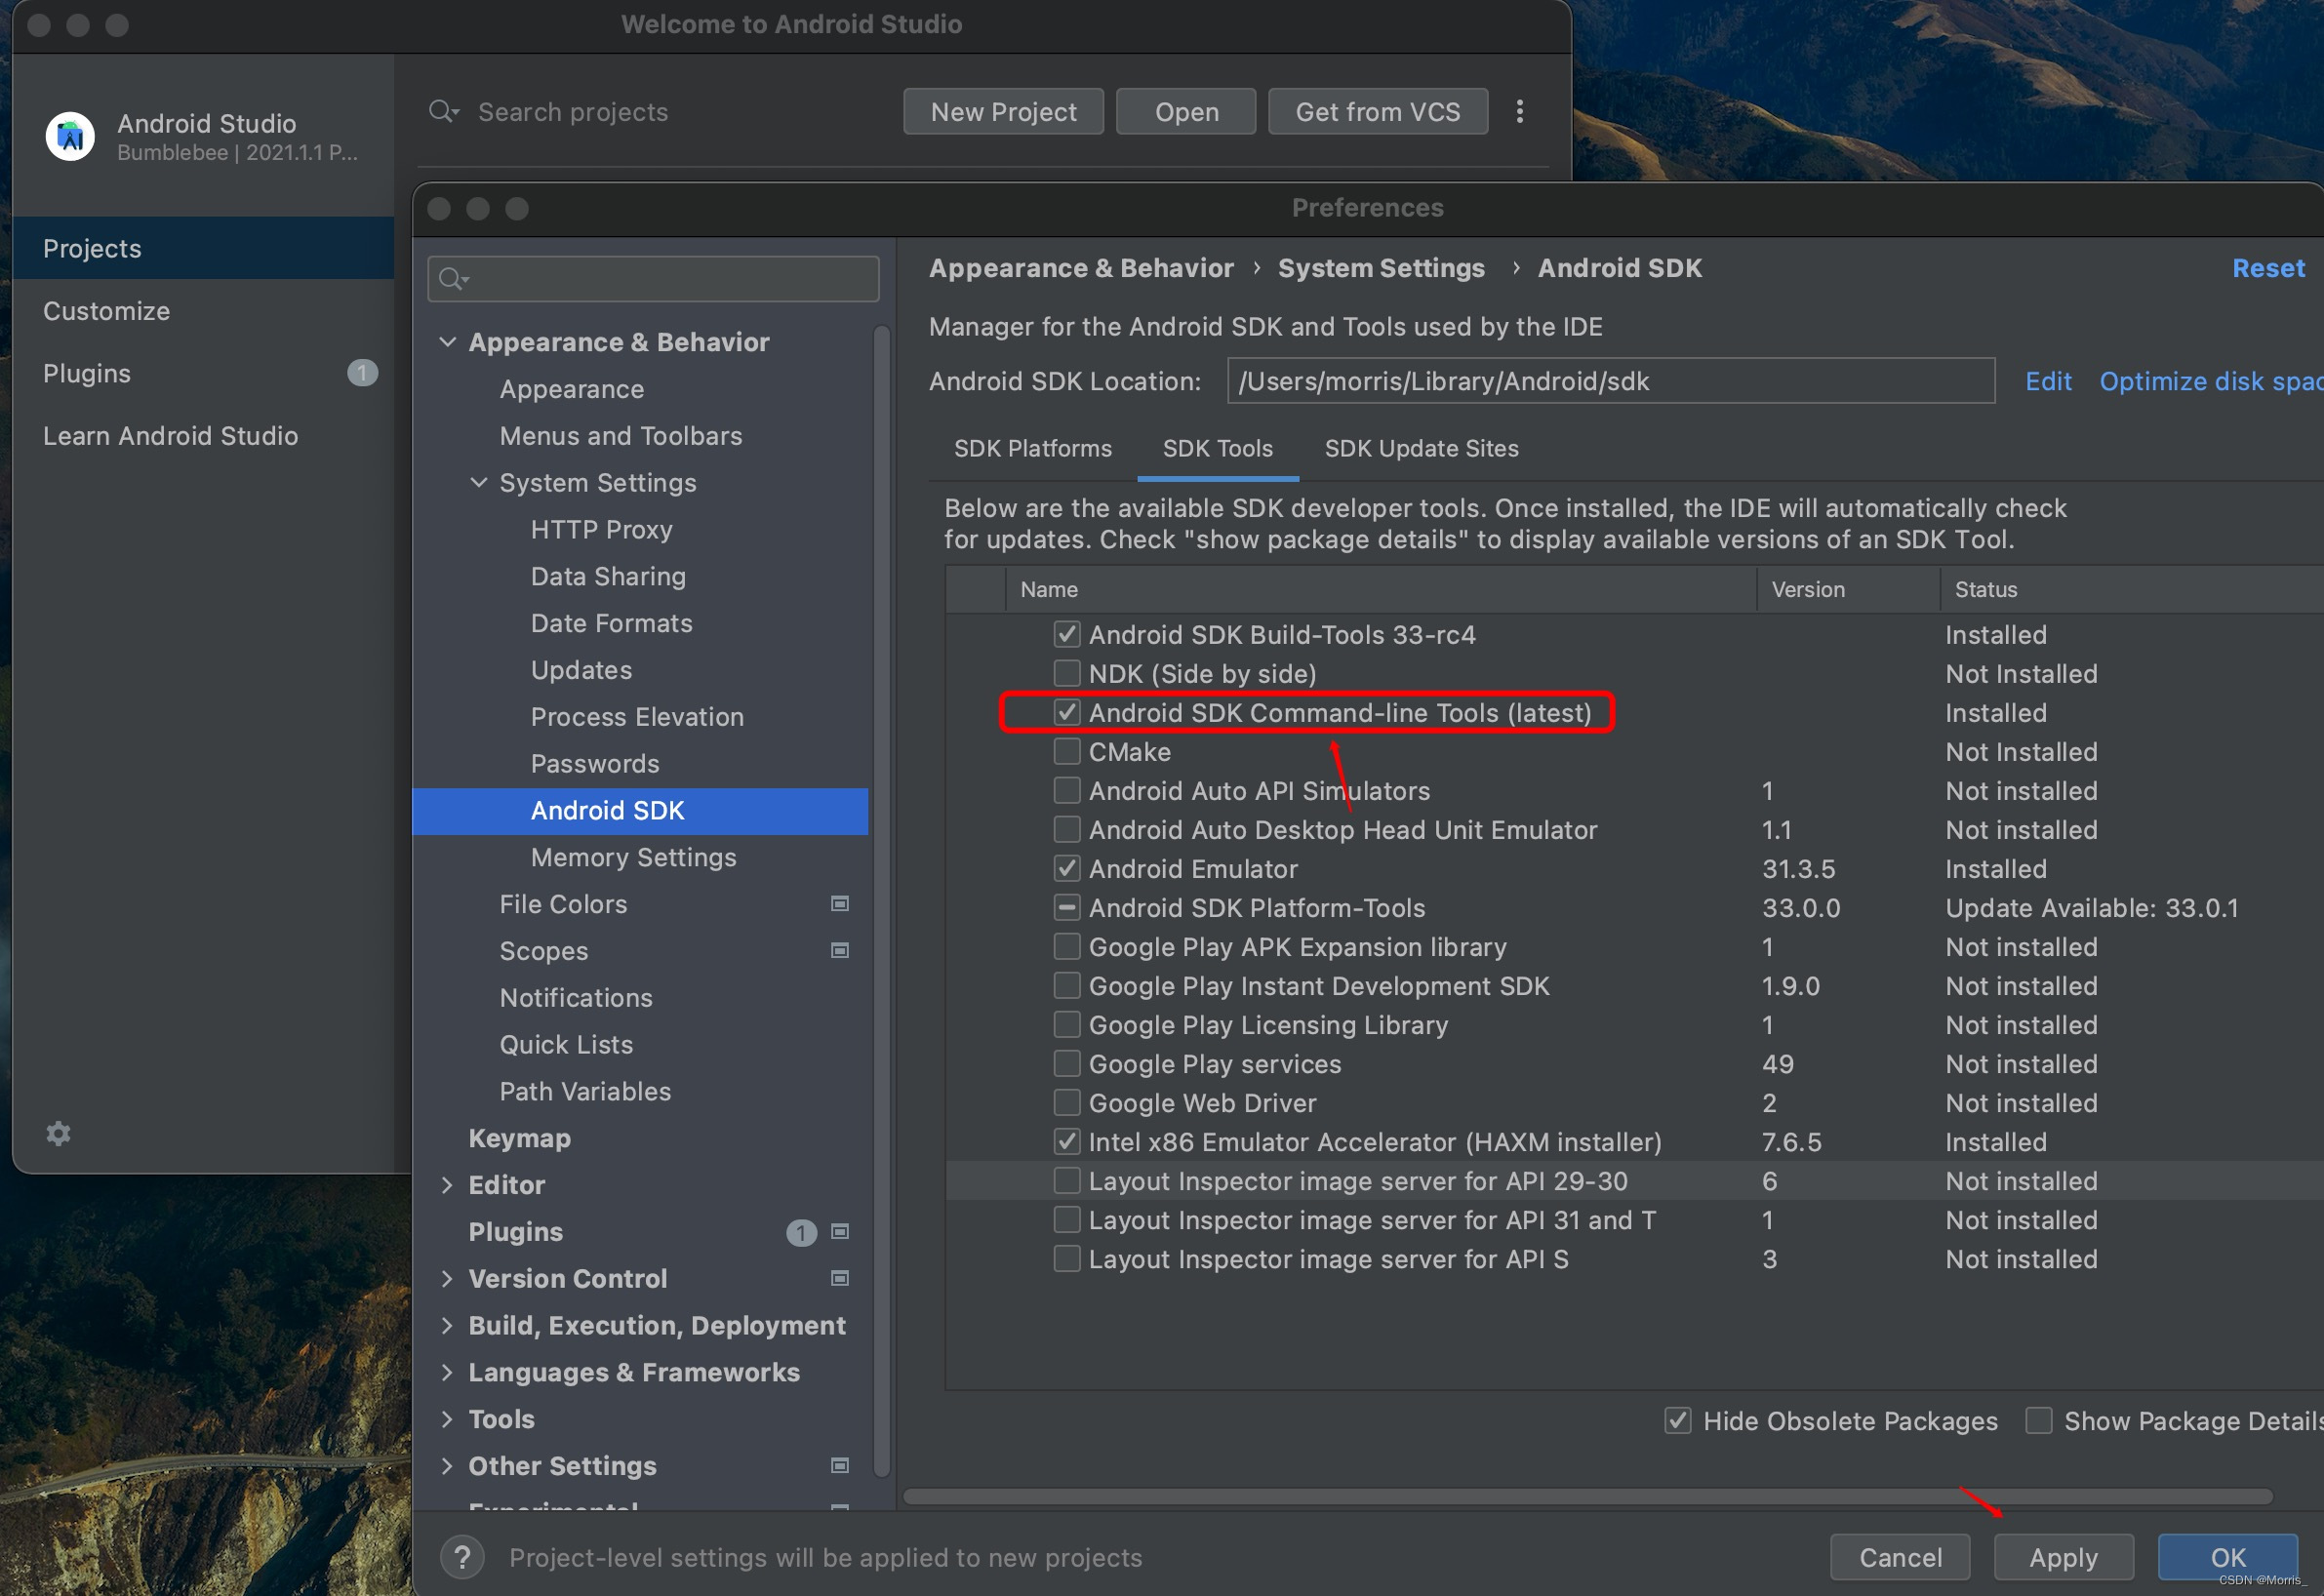Click the New Project button
Image resolution: width=2324 pixels, height=1596 pixels.
tap(1003, 111)
